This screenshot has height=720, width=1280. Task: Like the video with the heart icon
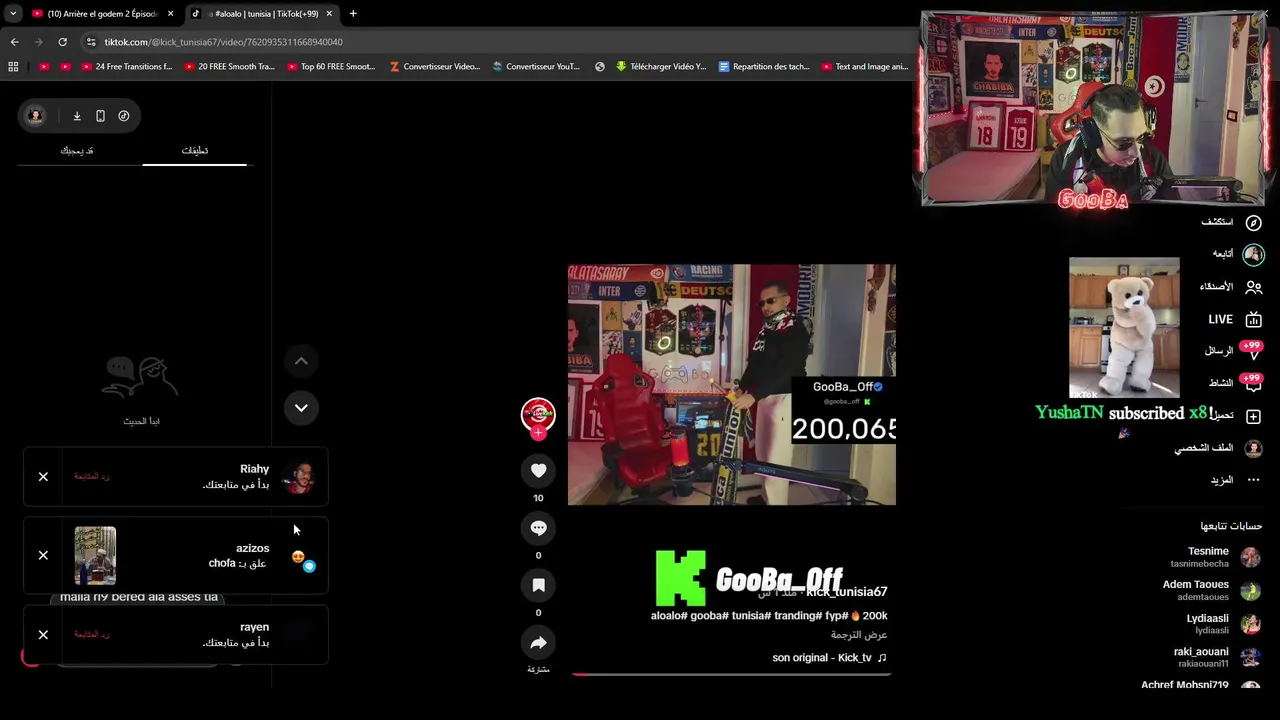[x=538, y=470]
